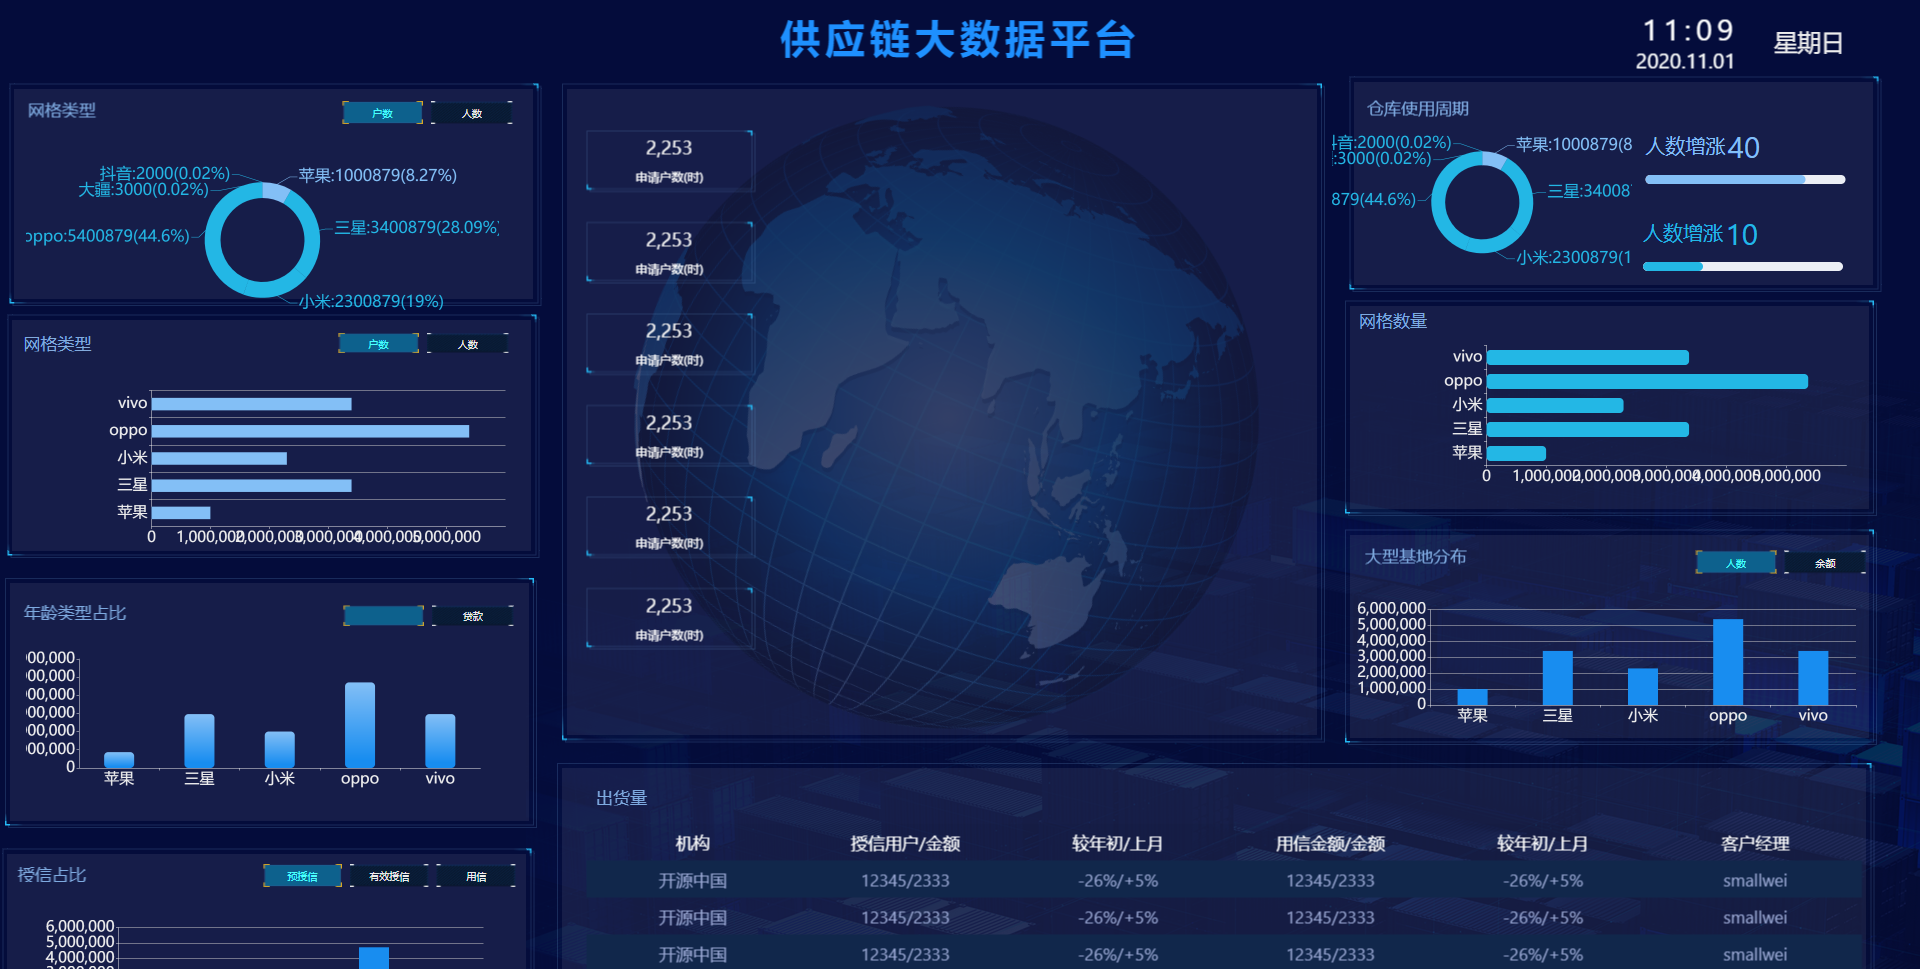Click the oppo bar in 网格数量 chart
Image resolution: width=1920 pixels, height=969 pixels.
coord(1646,381)
